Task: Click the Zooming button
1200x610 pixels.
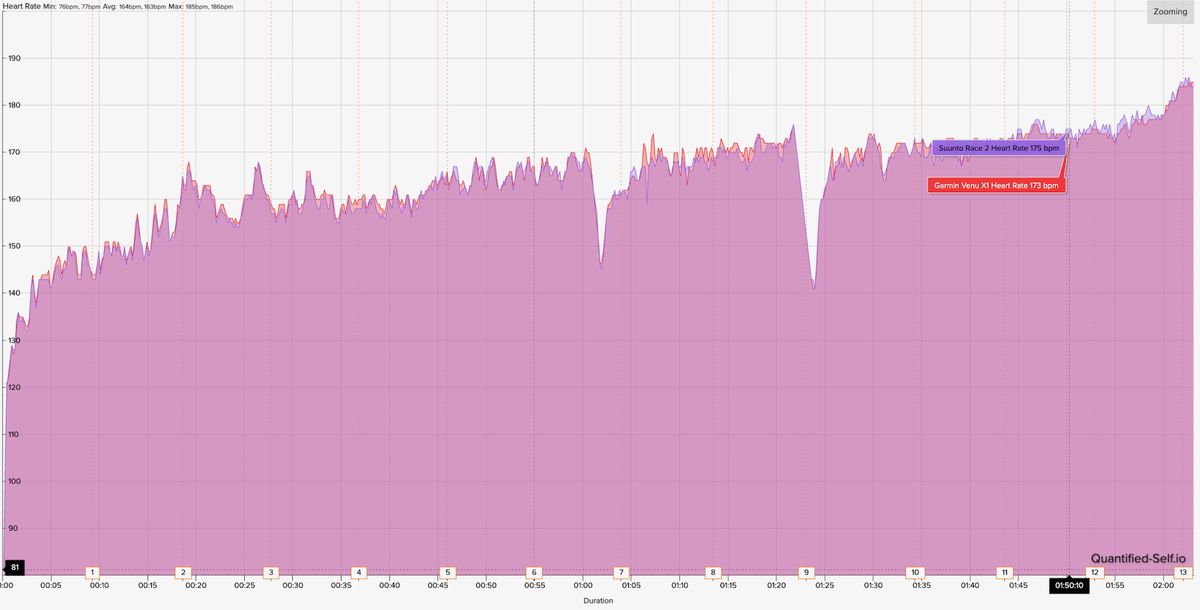Action: click(1169, 12)
